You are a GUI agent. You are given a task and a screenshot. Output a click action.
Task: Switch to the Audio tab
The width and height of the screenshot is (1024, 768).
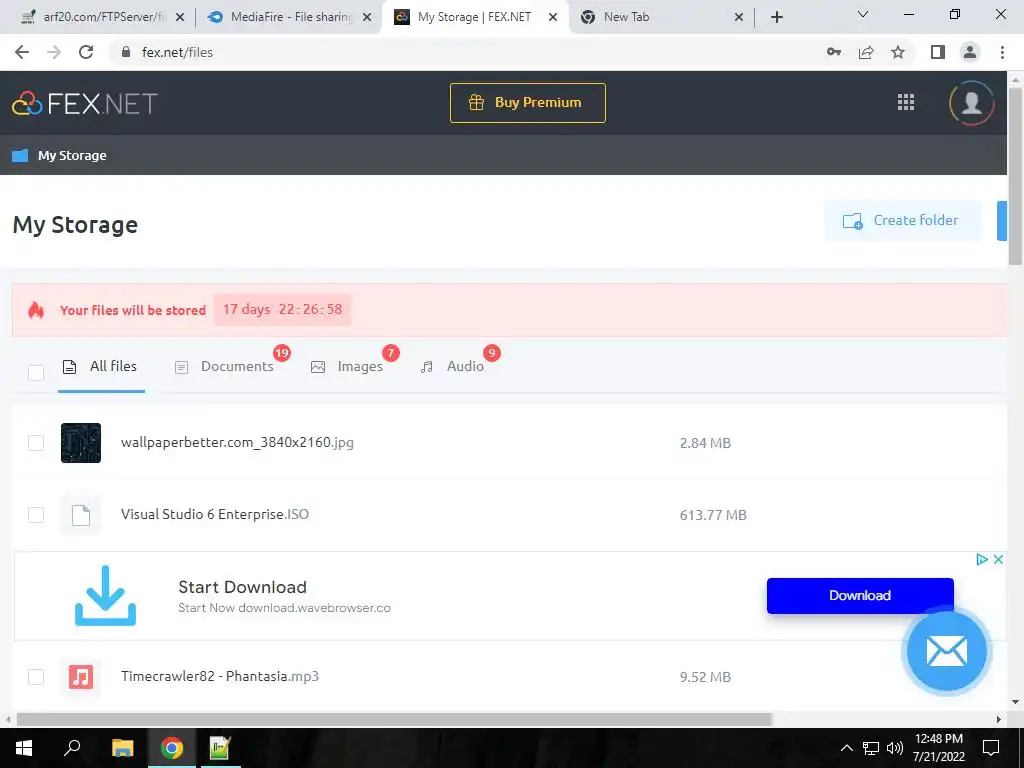(452, 366)
